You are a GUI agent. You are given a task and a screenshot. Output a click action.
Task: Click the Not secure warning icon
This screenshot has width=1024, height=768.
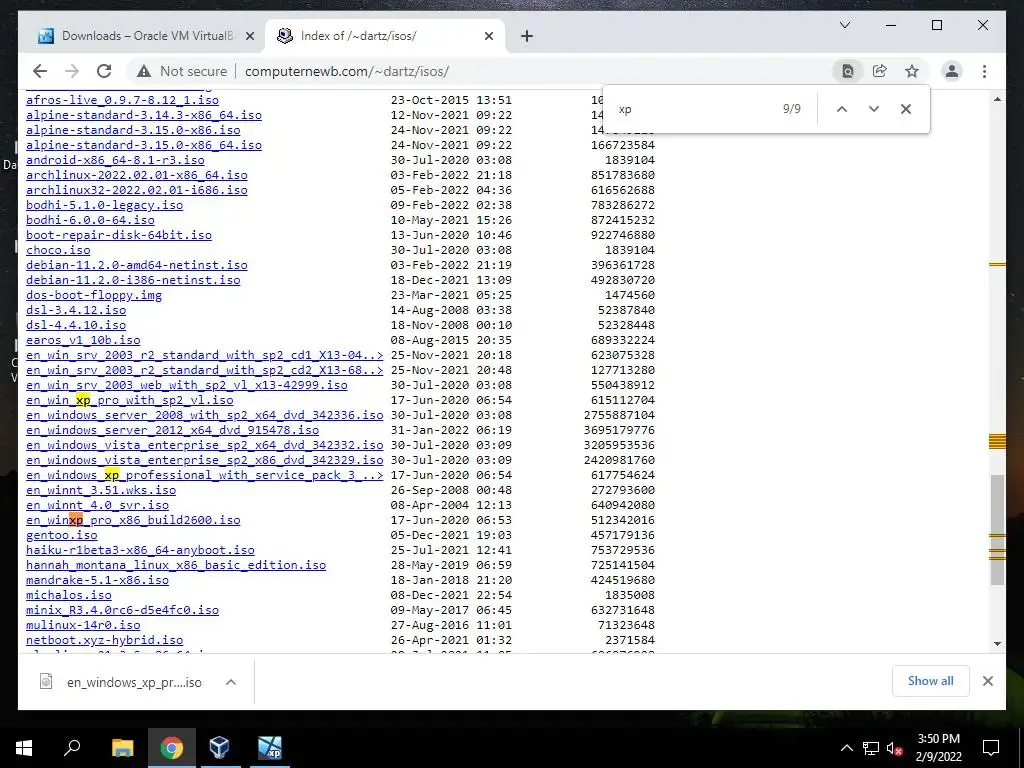coord(144,71)
